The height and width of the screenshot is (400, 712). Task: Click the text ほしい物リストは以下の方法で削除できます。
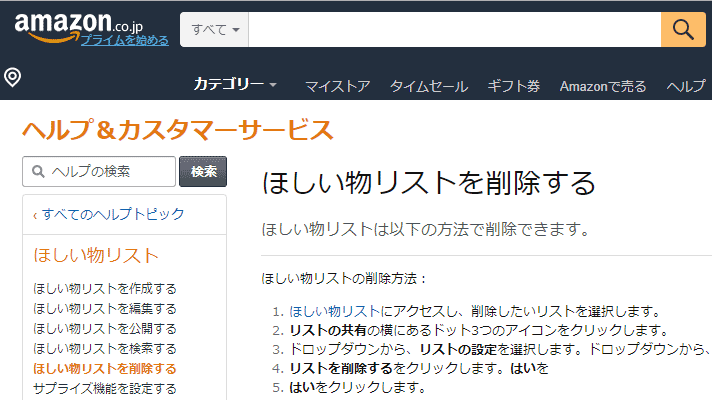(x=425, y=229)
